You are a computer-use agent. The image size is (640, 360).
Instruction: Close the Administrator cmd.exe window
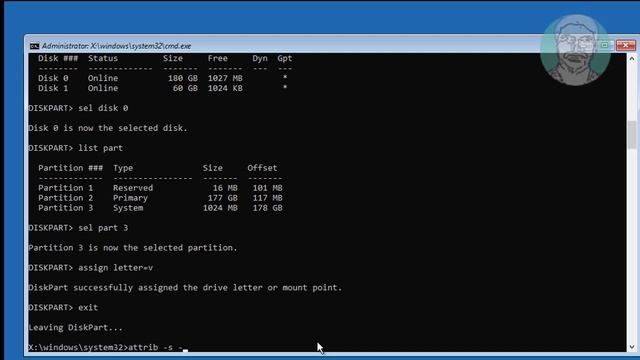click(x=625, y=45)
